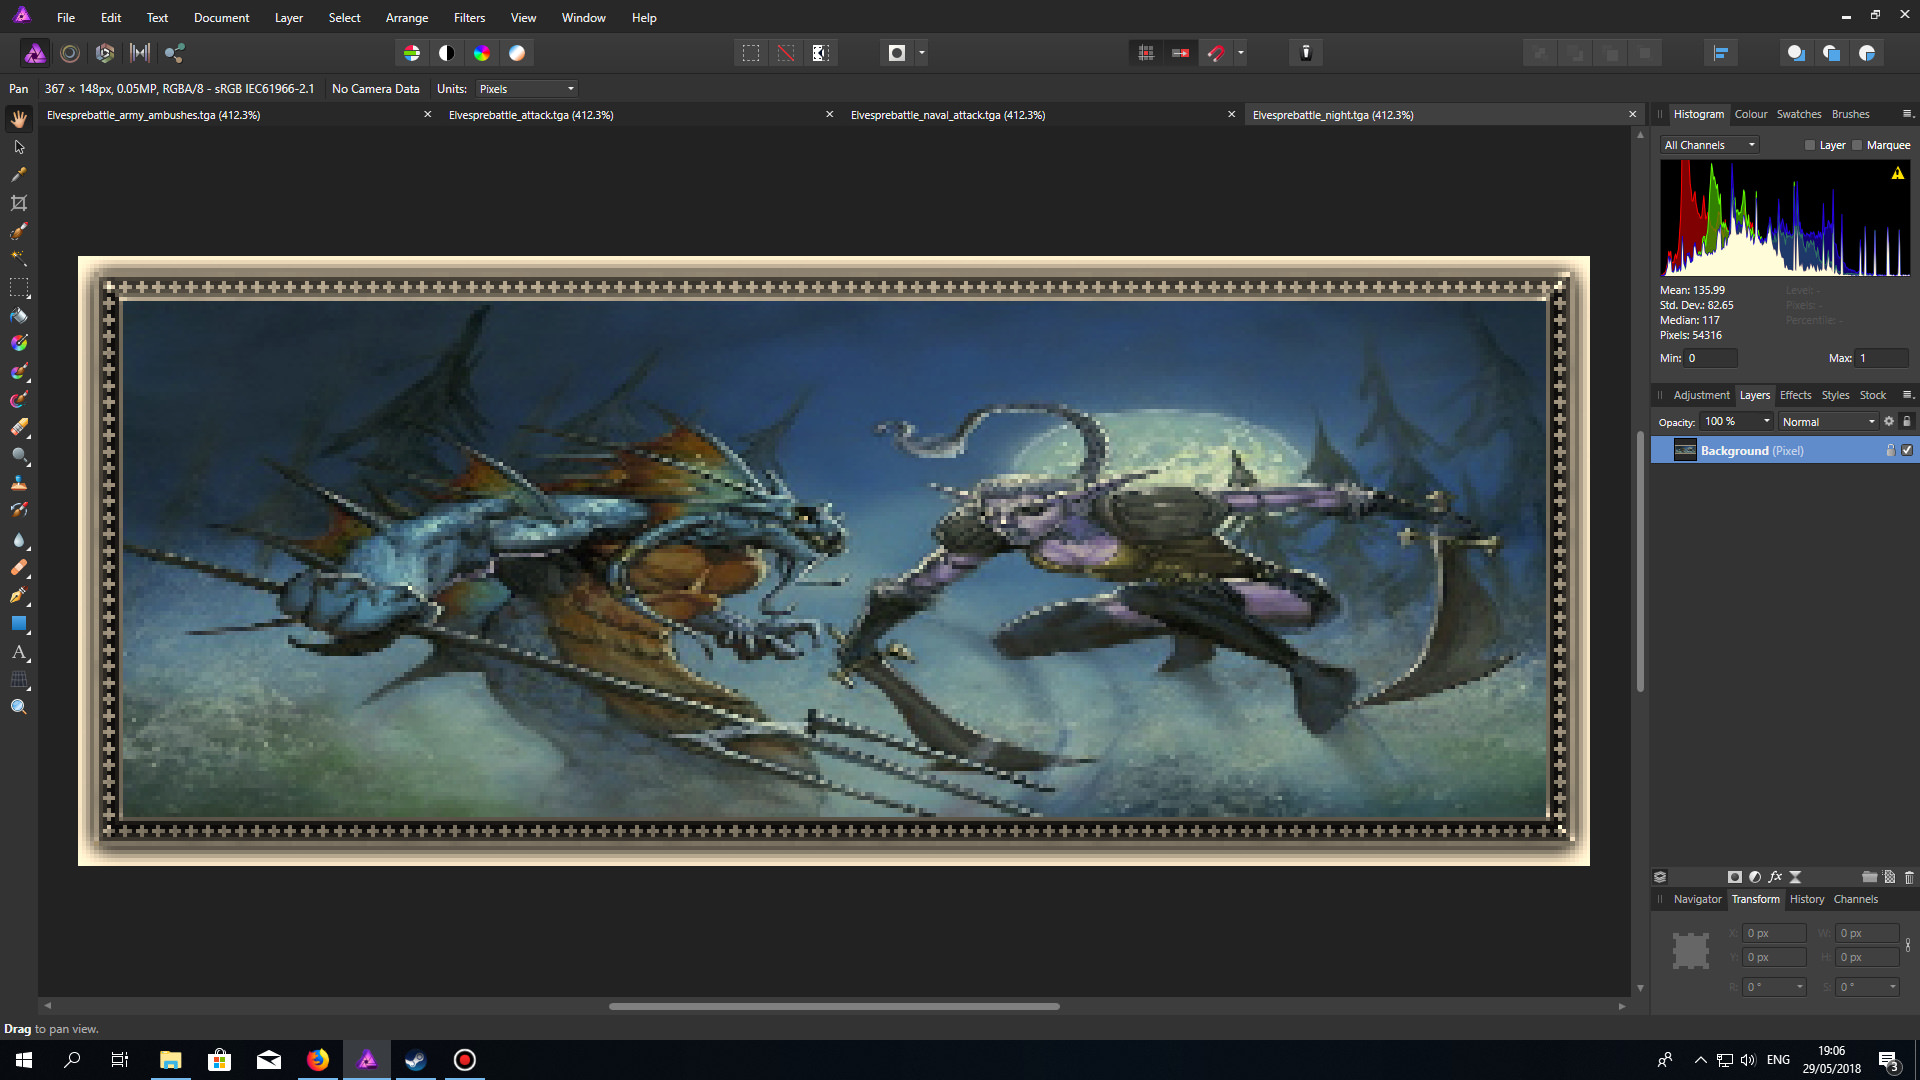
Task: Switch to the Develop Persona
Action: pos(105,53)
